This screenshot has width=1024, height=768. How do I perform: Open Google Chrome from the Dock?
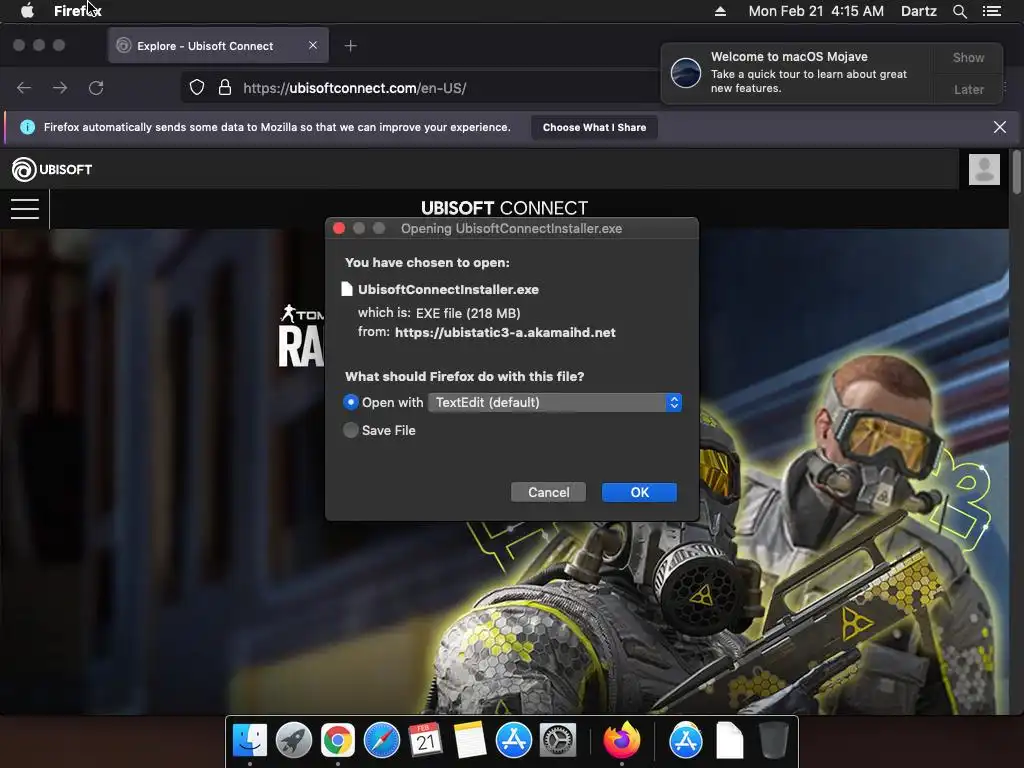[338, 740]
